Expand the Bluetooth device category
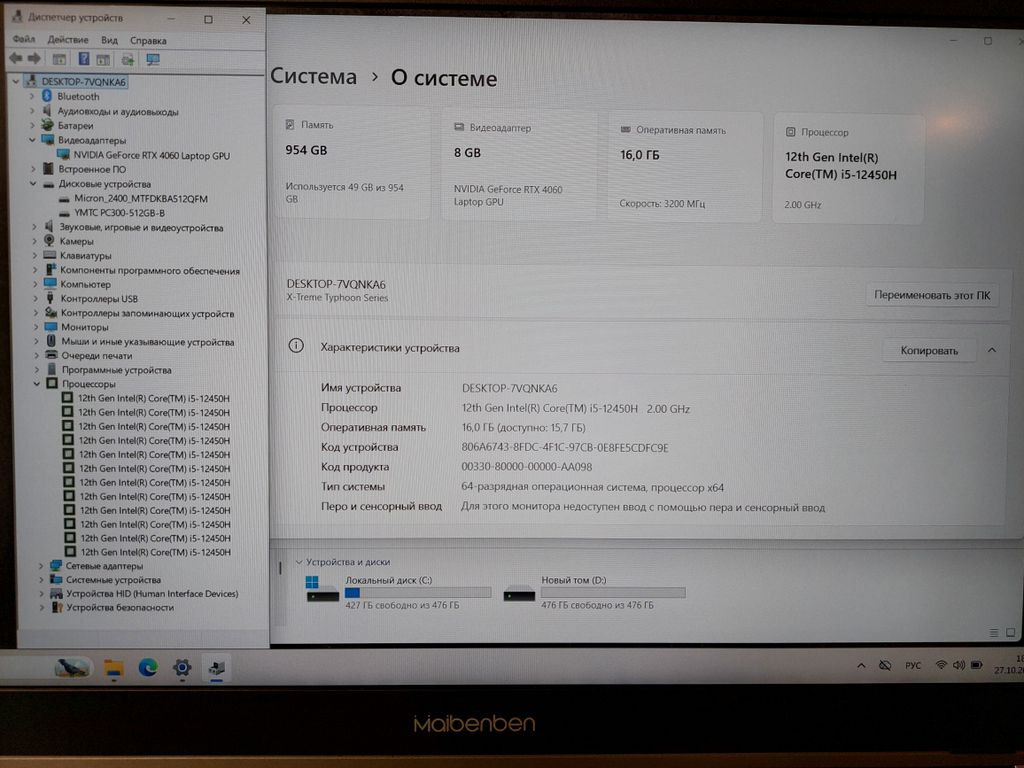This screenshot has width=1024, height=768. tap(33, 97)
